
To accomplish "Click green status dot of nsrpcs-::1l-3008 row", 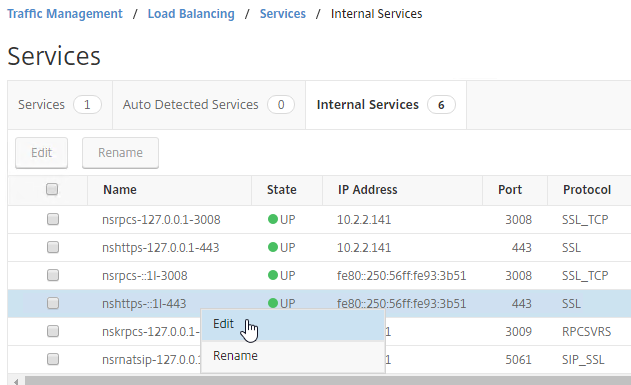I will (x=273, y=275).
